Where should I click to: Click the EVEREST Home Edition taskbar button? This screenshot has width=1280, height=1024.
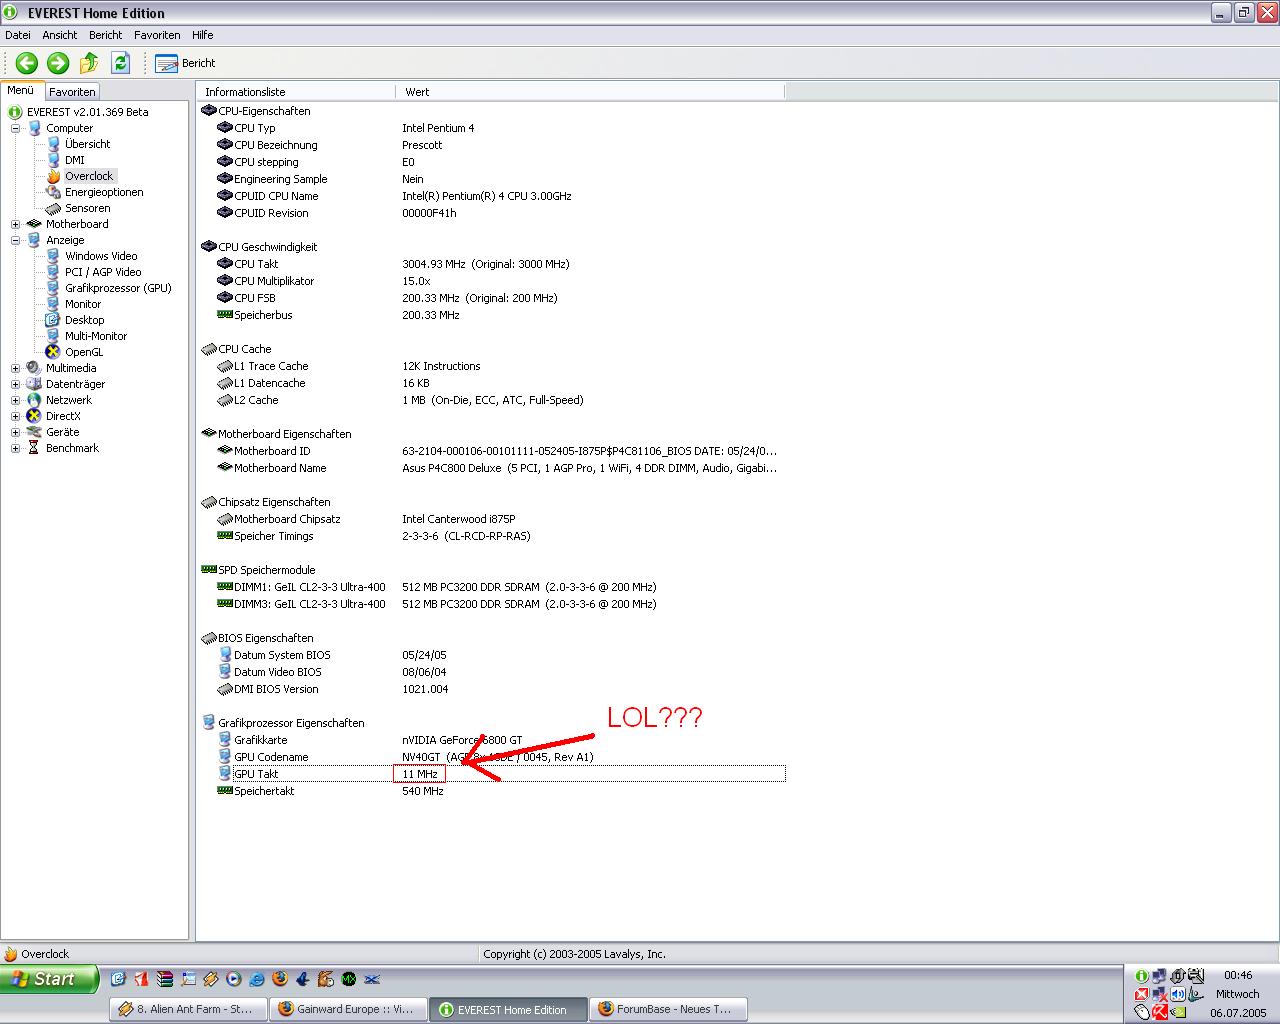click(508, 1009)
